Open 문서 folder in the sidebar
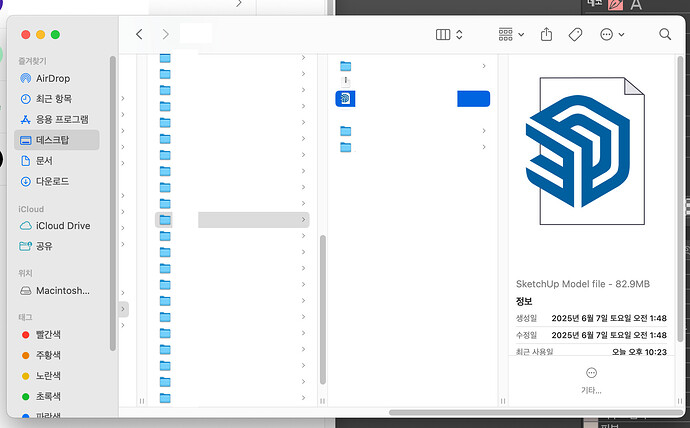This screenshot has height=428, width=690. click(x=36, y=161)
